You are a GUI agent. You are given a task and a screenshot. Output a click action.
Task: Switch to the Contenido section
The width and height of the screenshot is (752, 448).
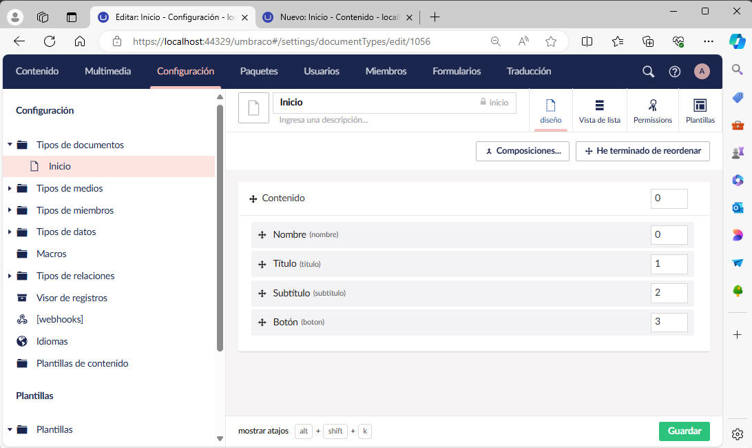pyautogui.click(x=37, y=72)
